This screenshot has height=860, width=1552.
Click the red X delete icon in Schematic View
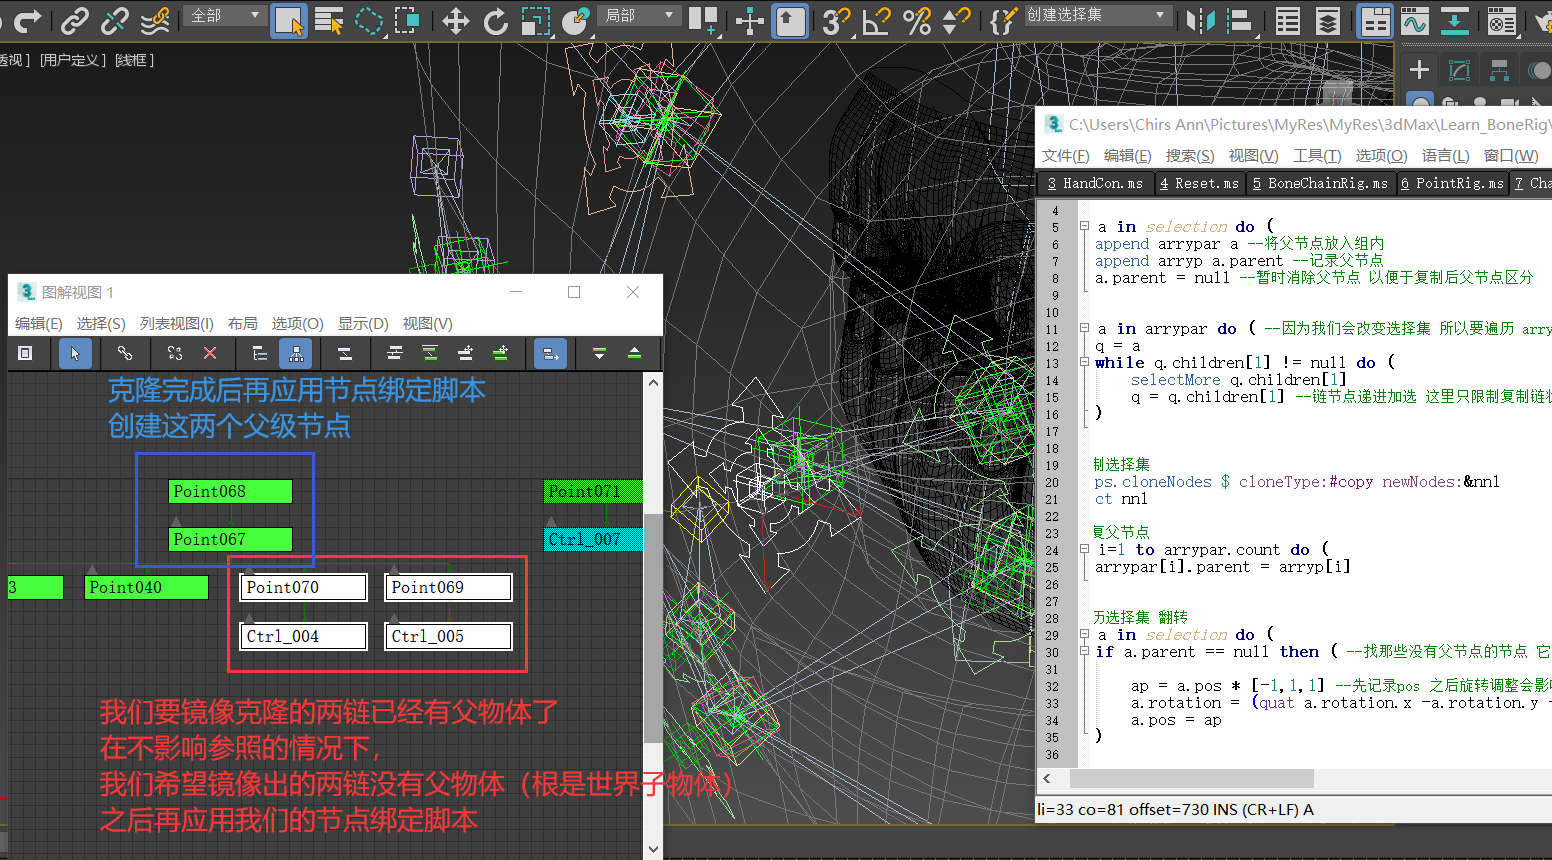click(x=210, y=353)
